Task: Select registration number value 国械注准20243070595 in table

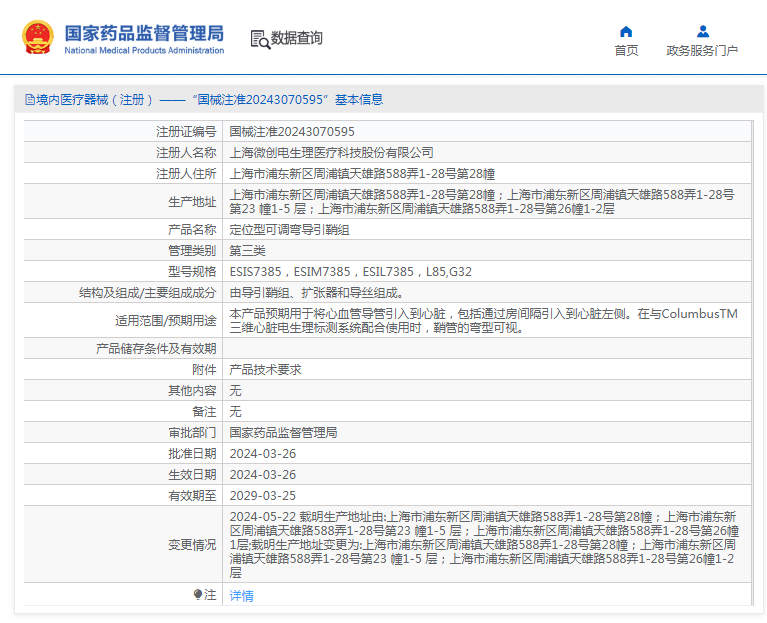Action: 292,132
